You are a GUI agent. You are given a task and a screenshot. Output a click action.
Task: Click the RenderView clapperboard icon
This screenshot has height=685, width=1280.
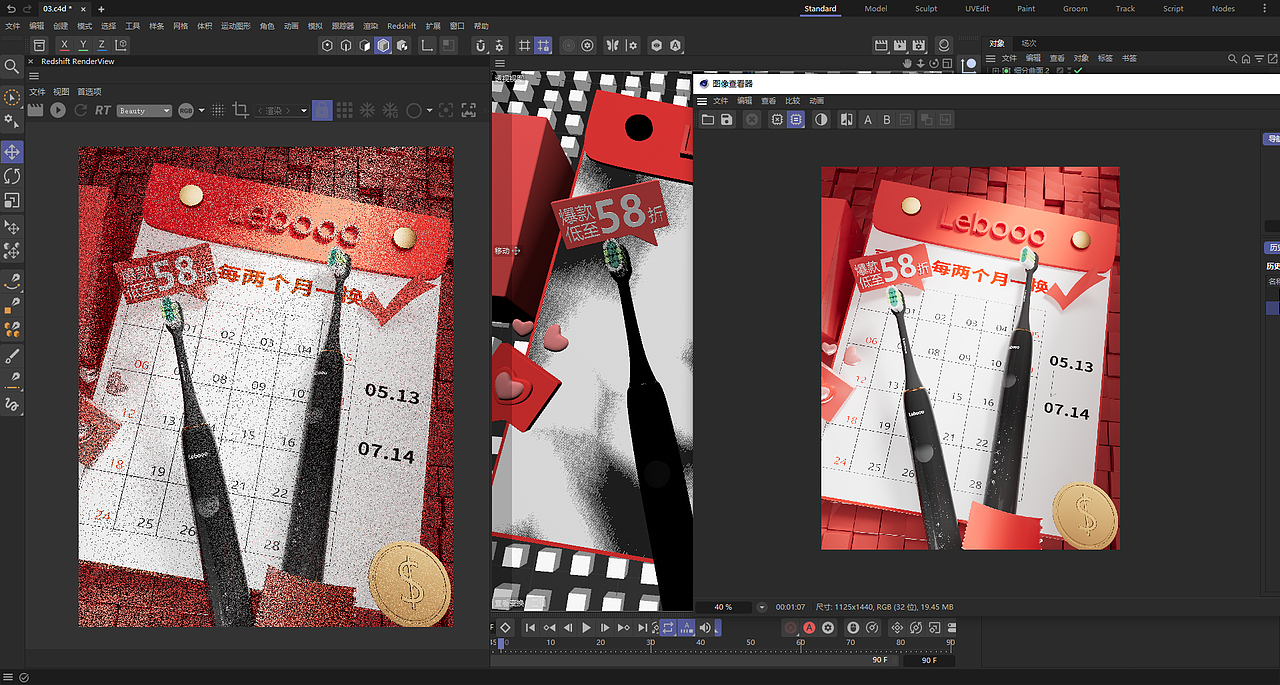tap(36, 110)
